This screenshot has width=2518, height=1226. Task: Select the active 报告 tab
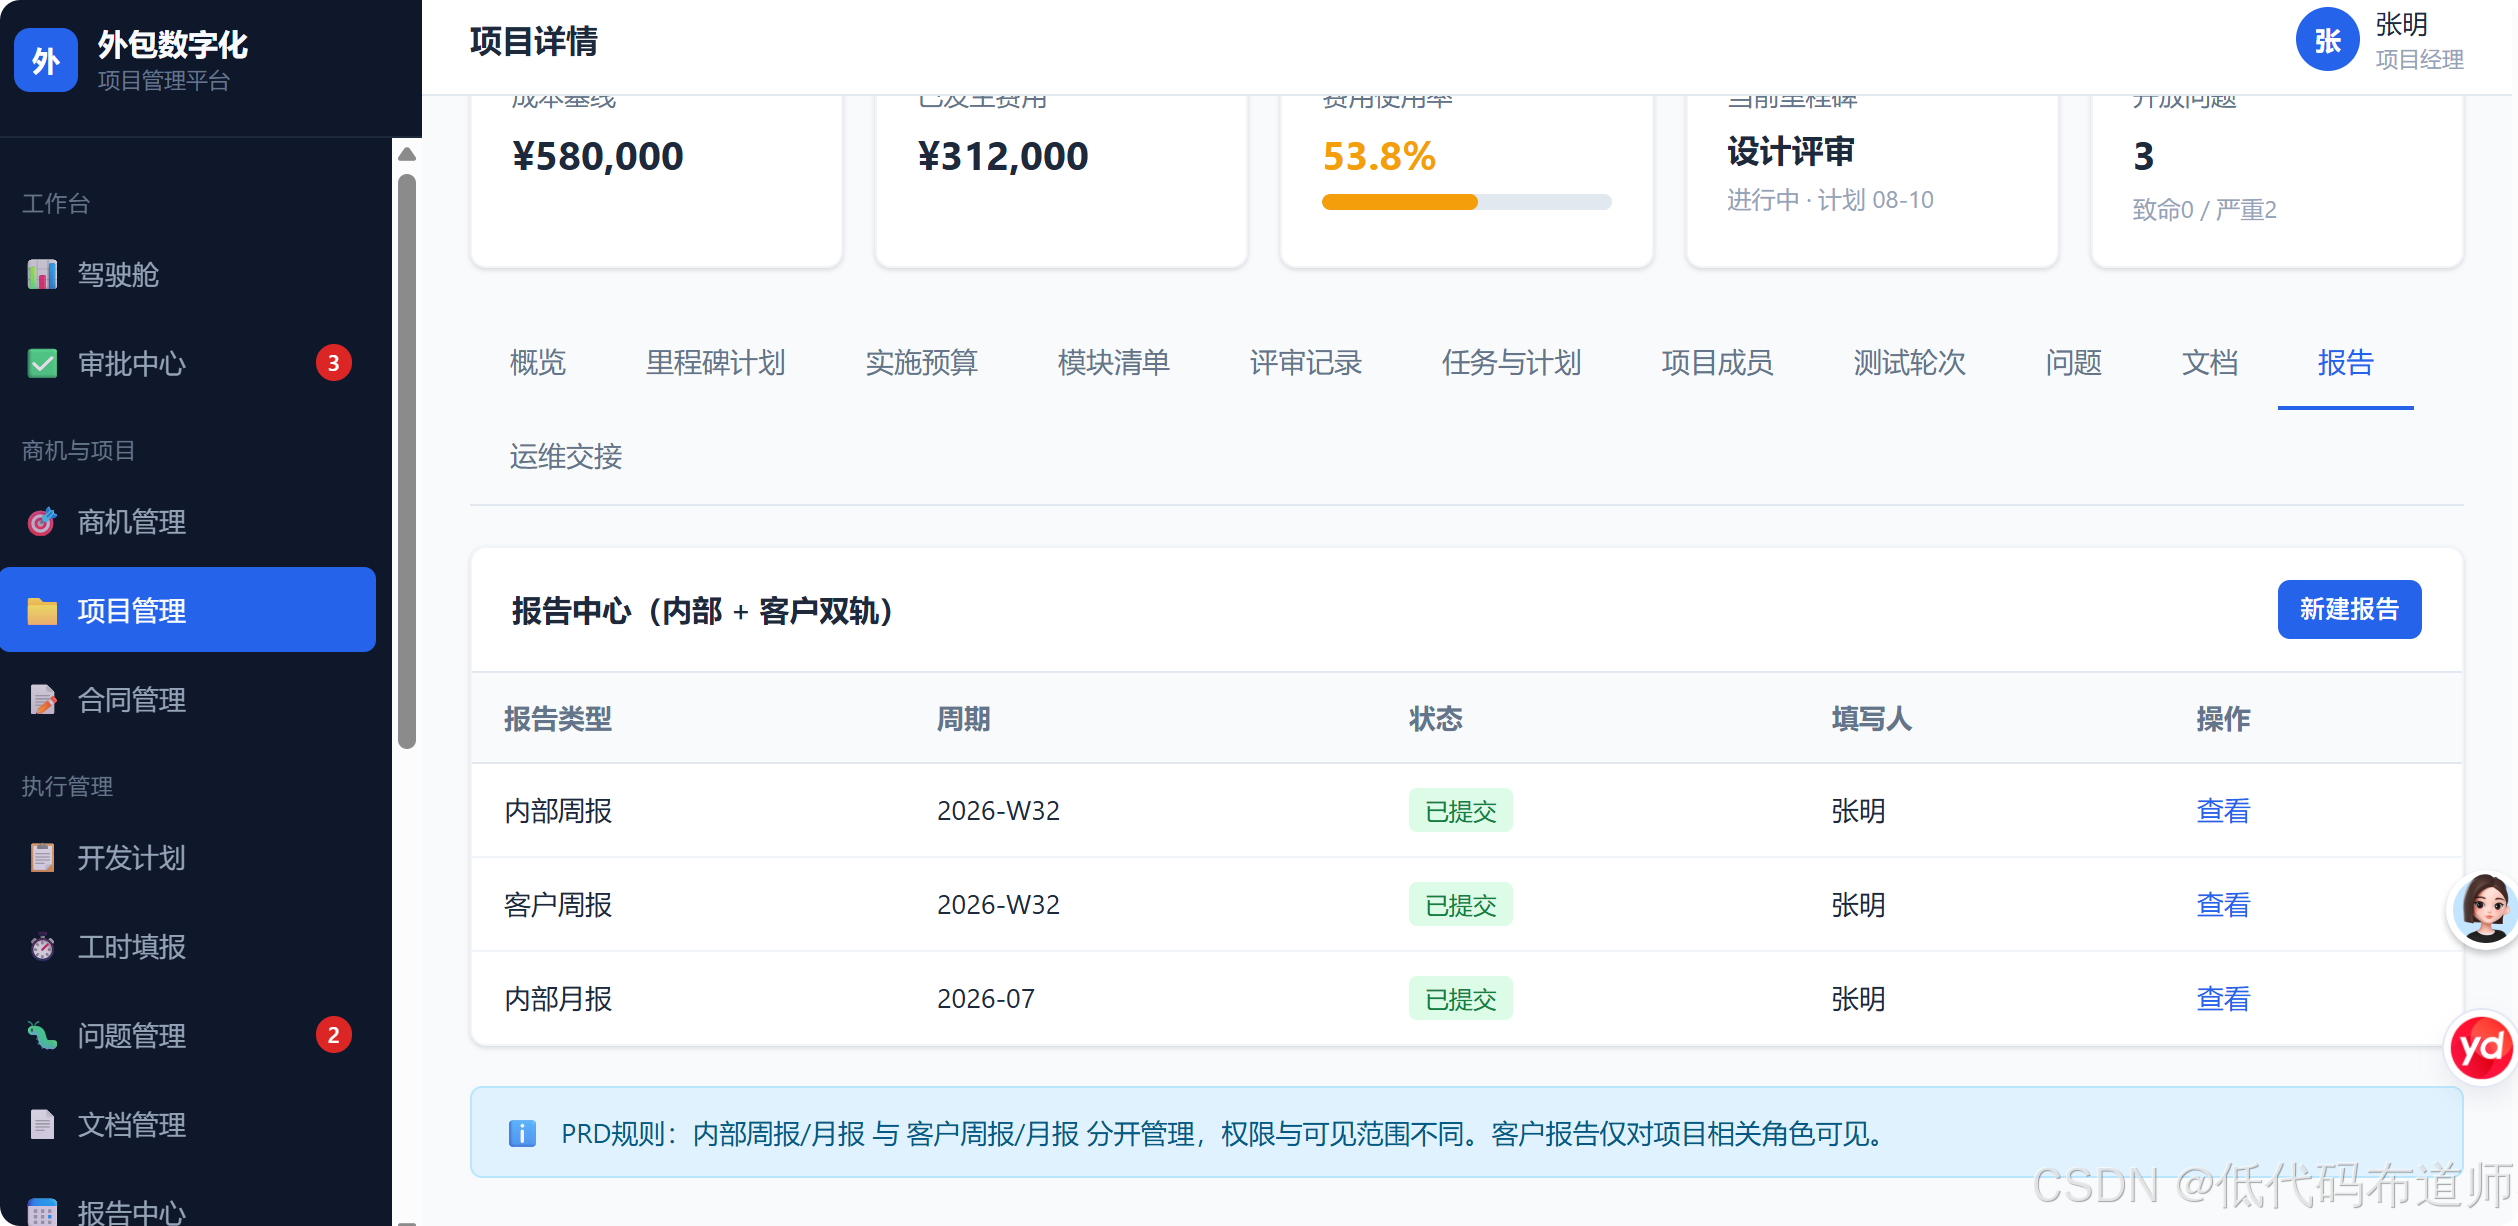(x=2346, y=362)
